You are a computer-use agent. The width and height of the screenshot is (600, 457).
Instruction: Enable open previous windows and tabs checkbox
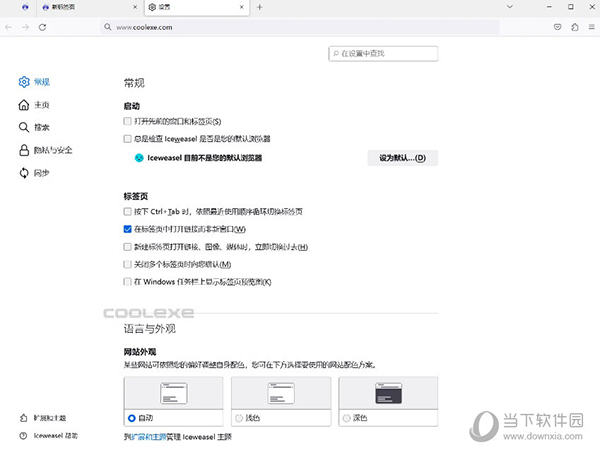[x=127, y=121]
